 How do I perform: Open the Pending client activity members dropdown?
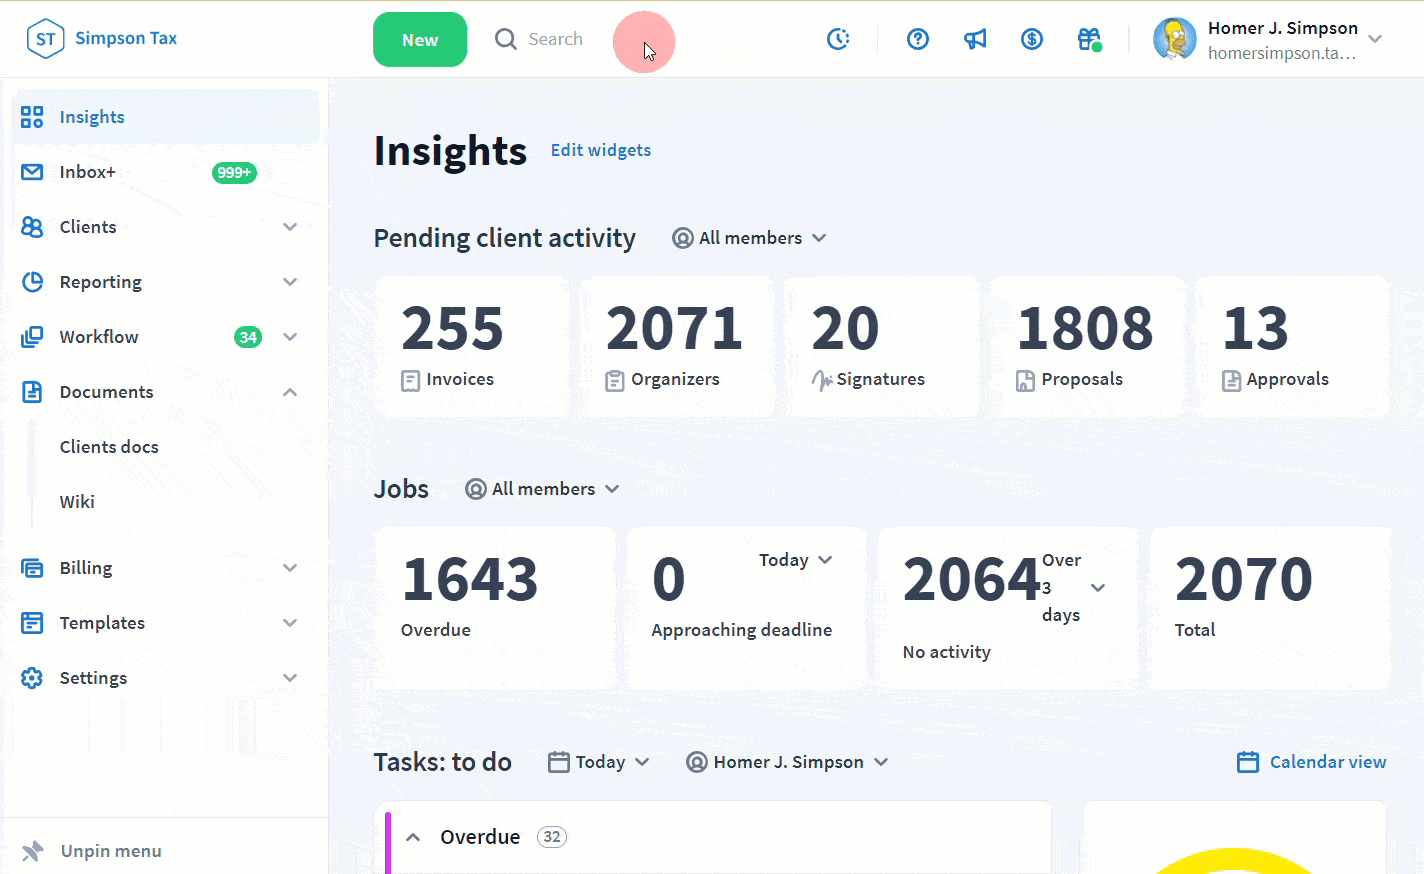(749, 238)
